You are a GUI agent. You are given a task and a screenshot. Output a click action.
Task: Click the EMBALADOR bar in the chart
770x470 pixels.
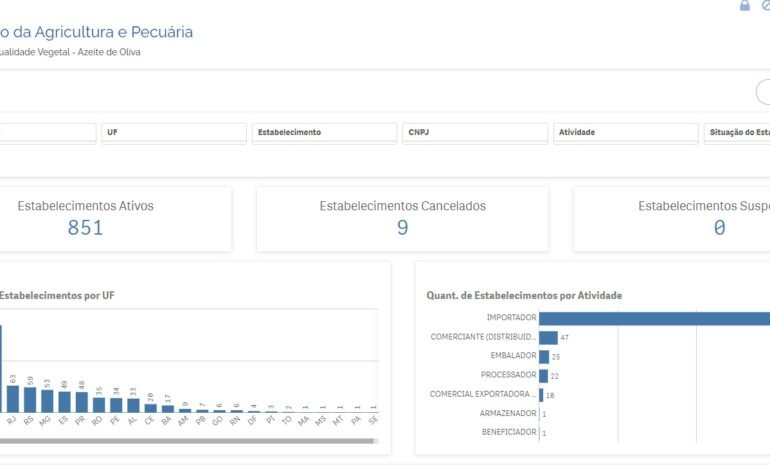[544, 356]
